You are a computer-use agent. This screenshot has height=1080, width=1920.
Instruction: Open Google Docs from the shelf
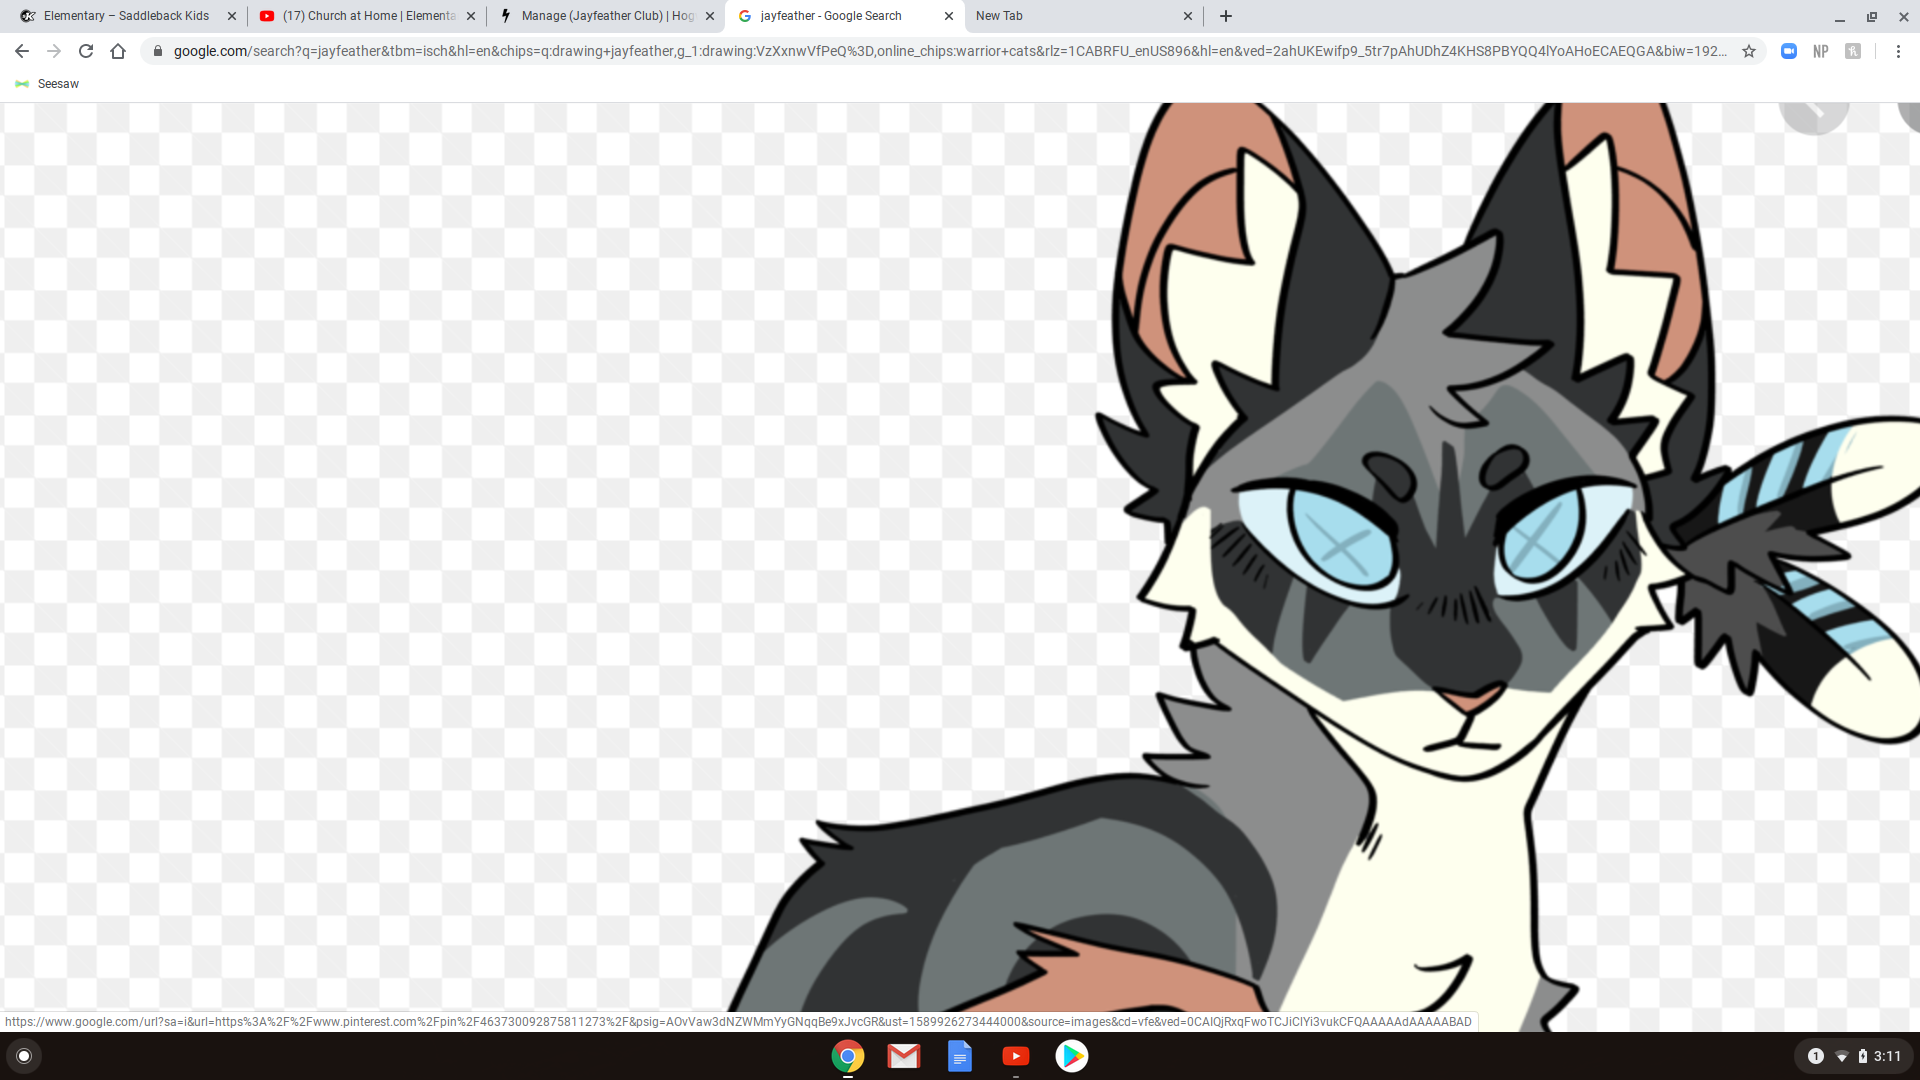(960, 1056)
